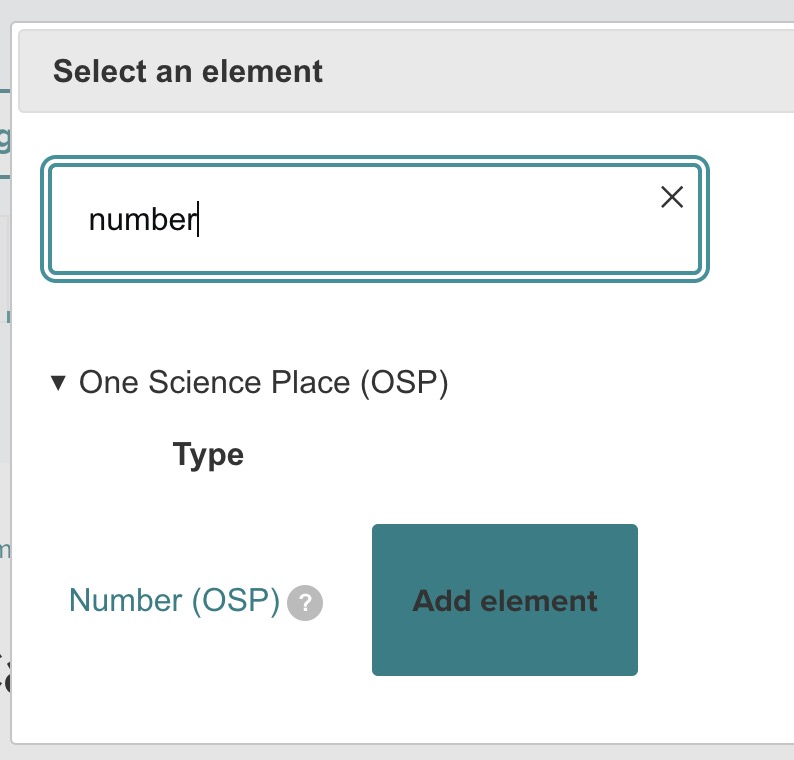794x760 pixels.
Task: Open the Number (OSP) element type
Action: (x=174, y=601)
